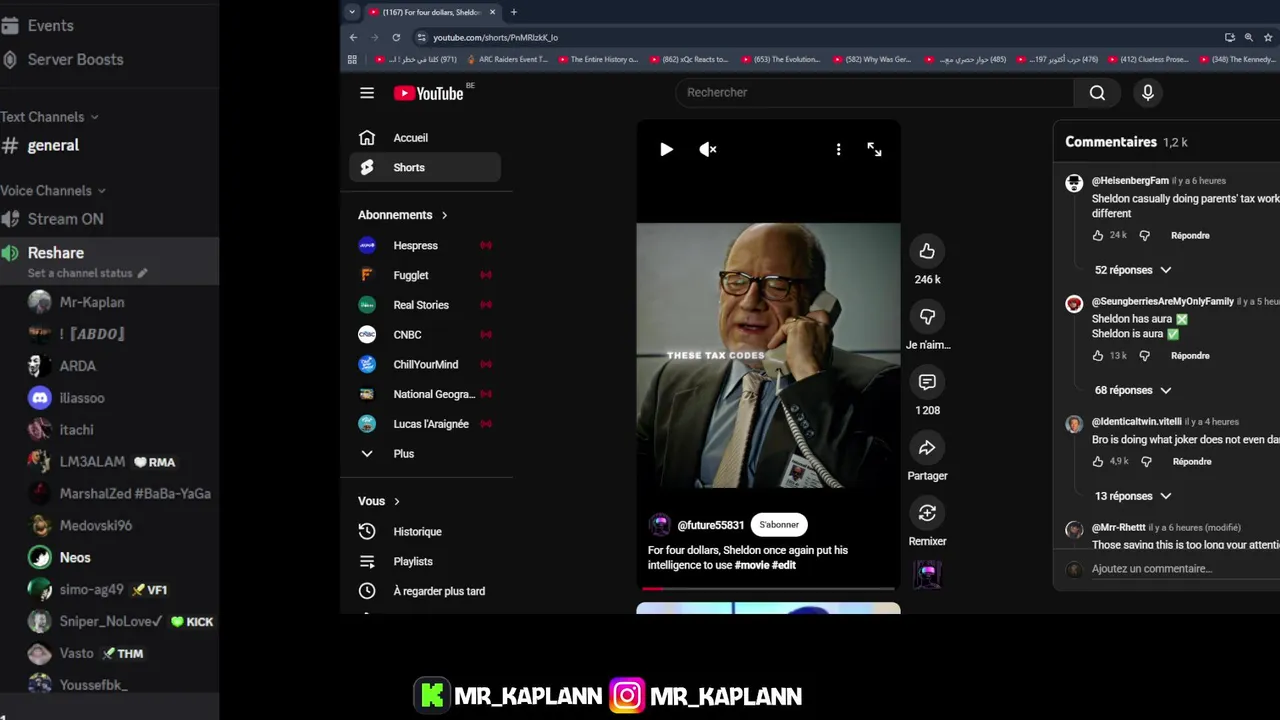Collapse the Text Channels category

click(49, 117)
